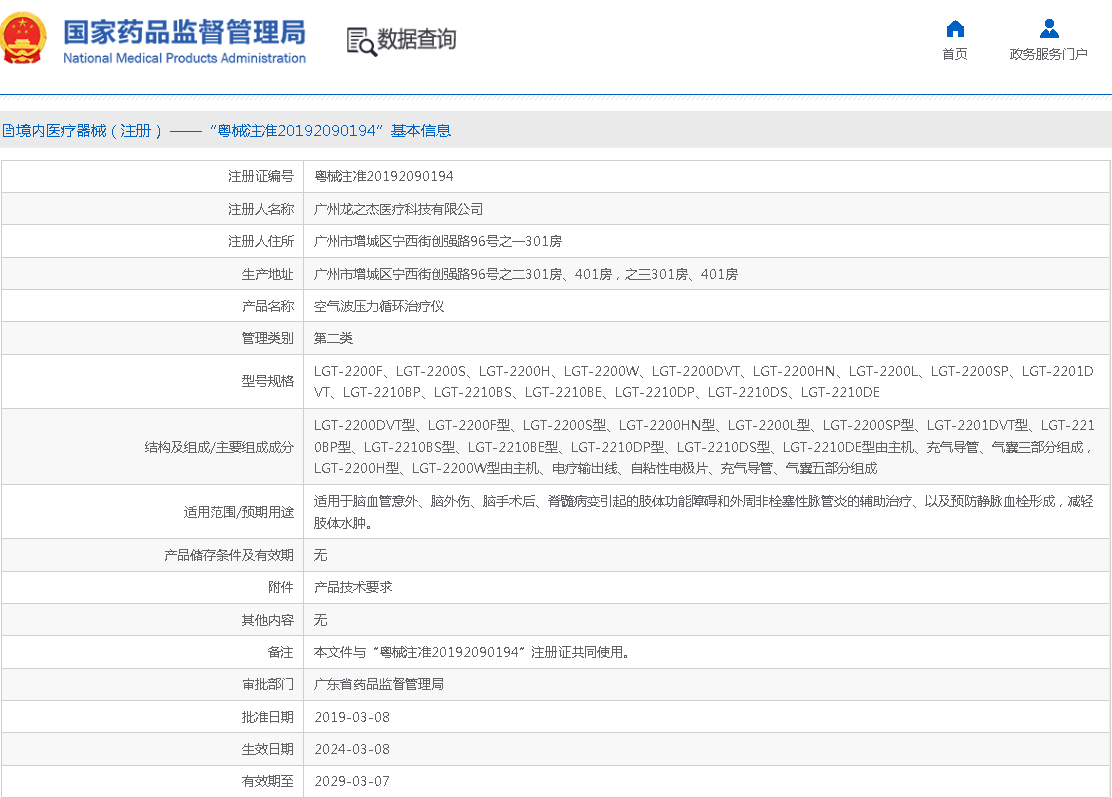The height and width of the screenshot is (798, 1112).
Task: Click the approval date 2019-03-08
Action: click(x=351, y=717)
